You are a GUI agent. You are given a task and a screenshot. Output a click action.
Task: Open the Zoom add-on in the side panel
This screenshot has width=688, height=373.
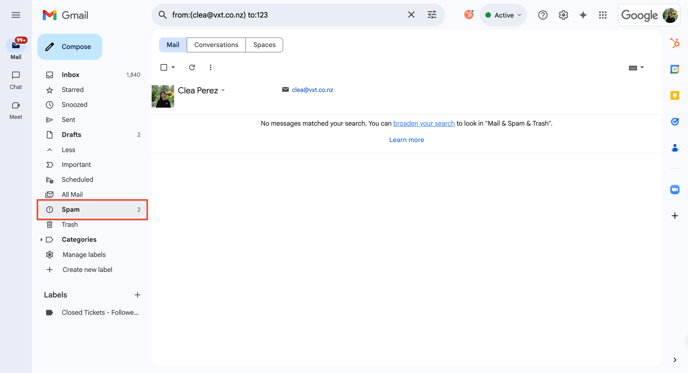pos(675,189)
